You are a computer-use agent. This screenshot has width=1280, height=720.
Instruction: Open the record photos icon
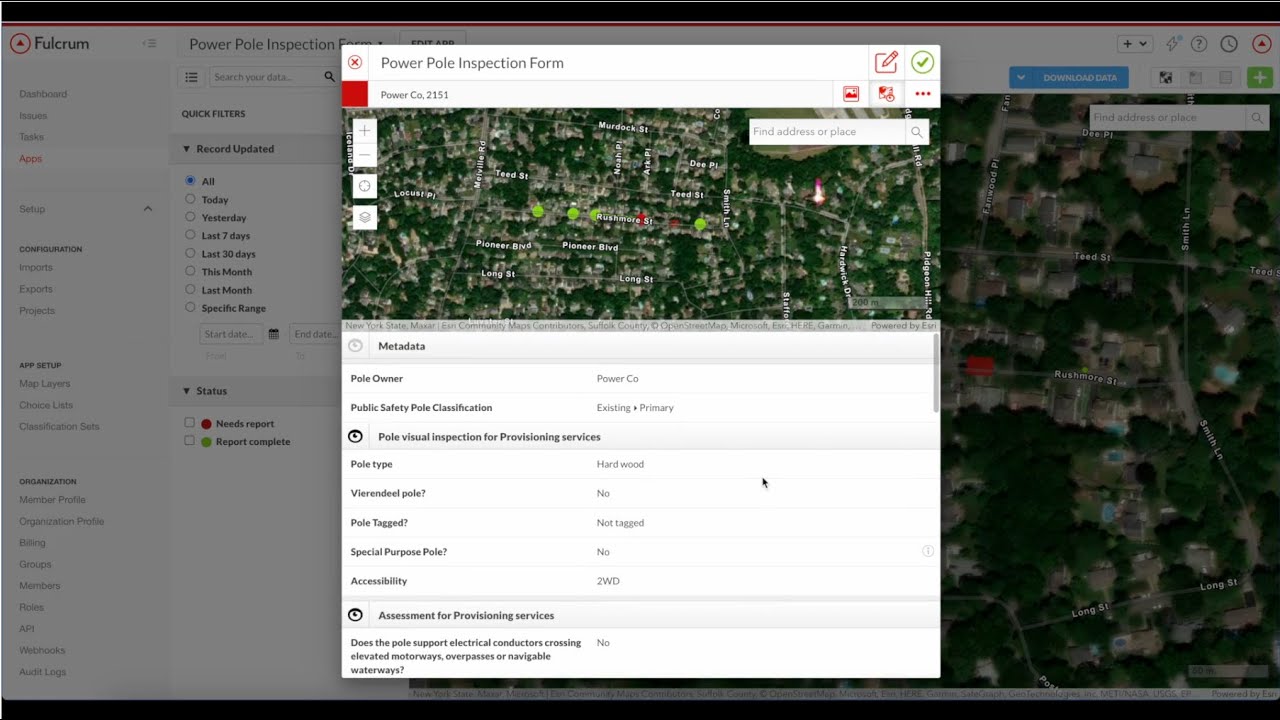point(851,94)
